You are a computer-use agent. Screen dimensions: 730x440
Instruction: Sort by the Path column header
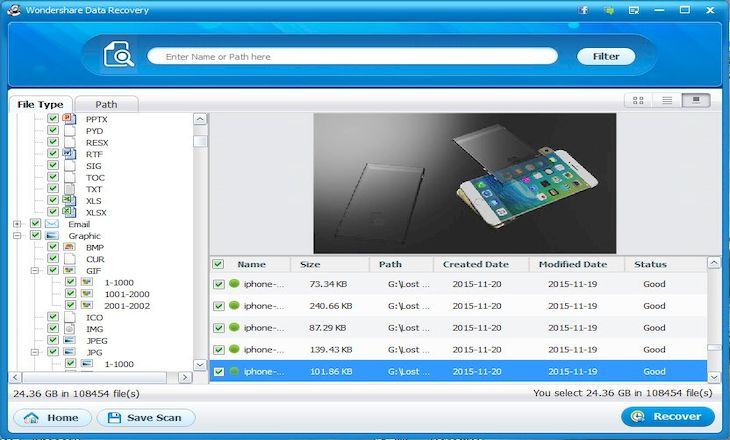(390, 264)
